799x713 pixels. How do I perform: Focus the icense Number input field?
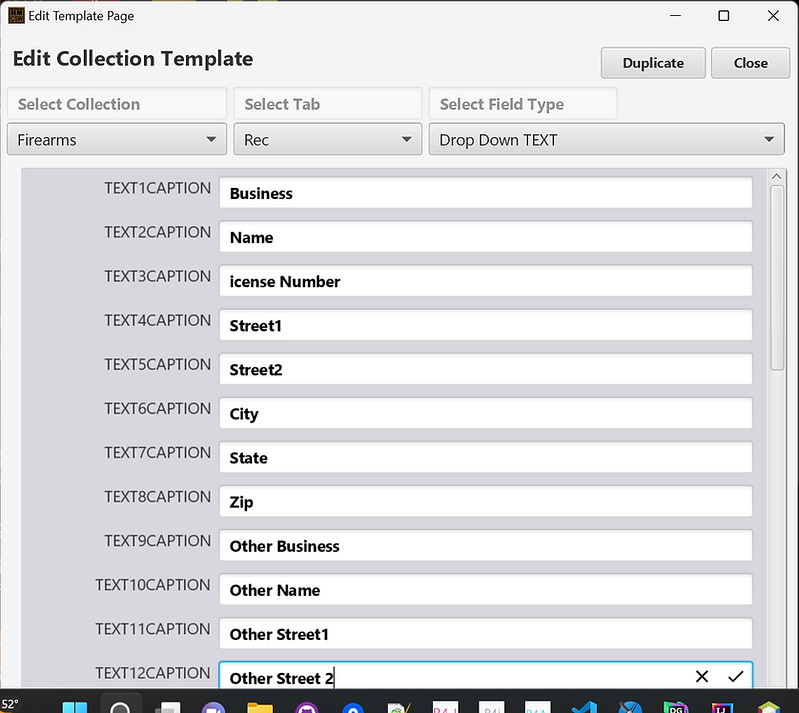(x=486, y=281)
